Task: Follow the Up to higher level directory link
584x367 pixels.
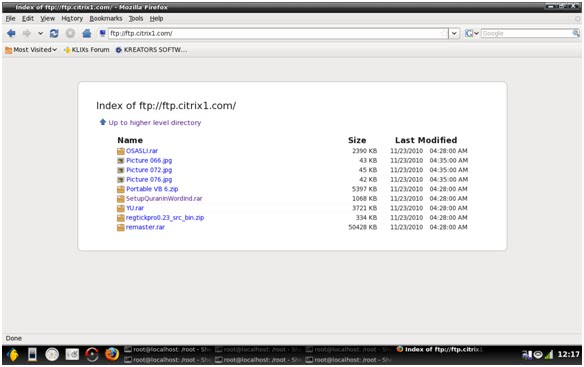Action: [155, 123]
